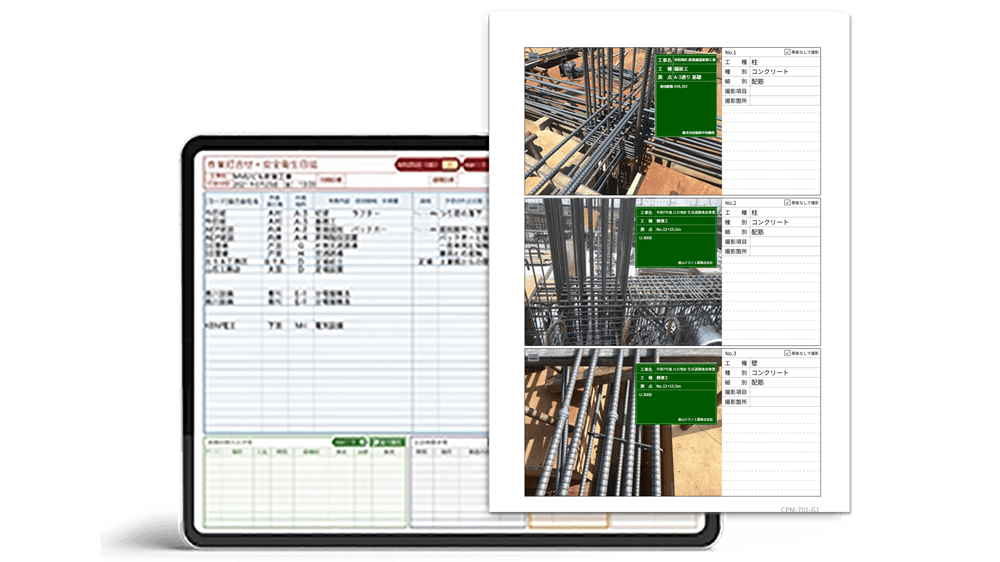Toggle the No.3 photo blackboard checkbox
The width and height of the screenshot is (1000, 562).
[788, 353]
